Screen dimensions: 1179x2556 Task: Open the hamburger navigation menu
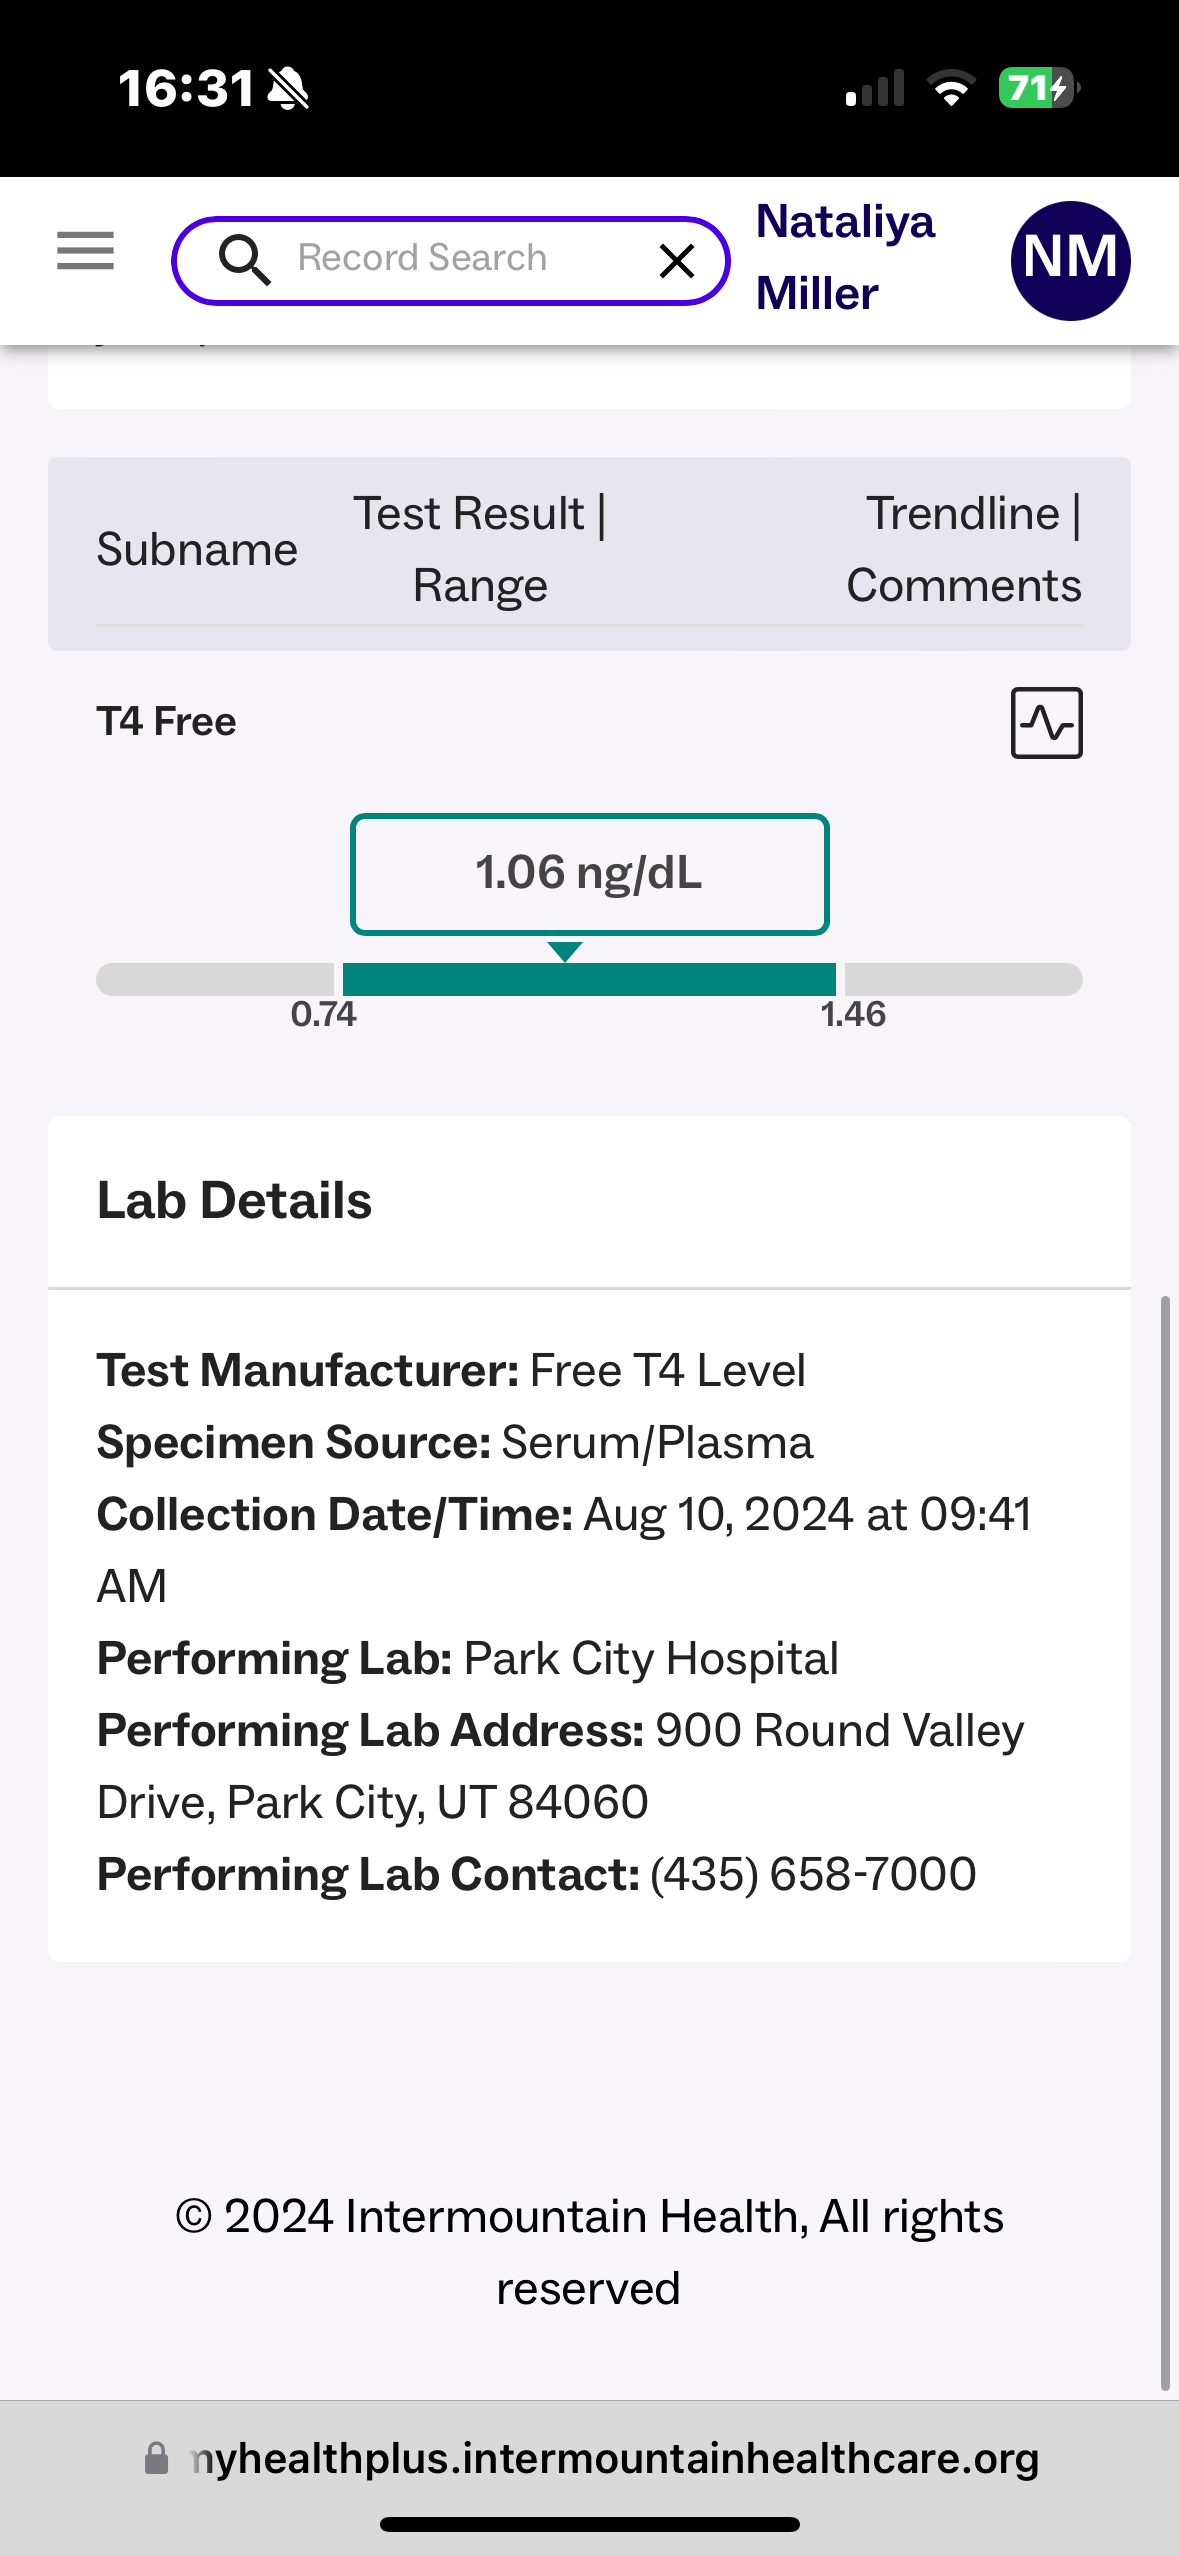coord(85,250)
